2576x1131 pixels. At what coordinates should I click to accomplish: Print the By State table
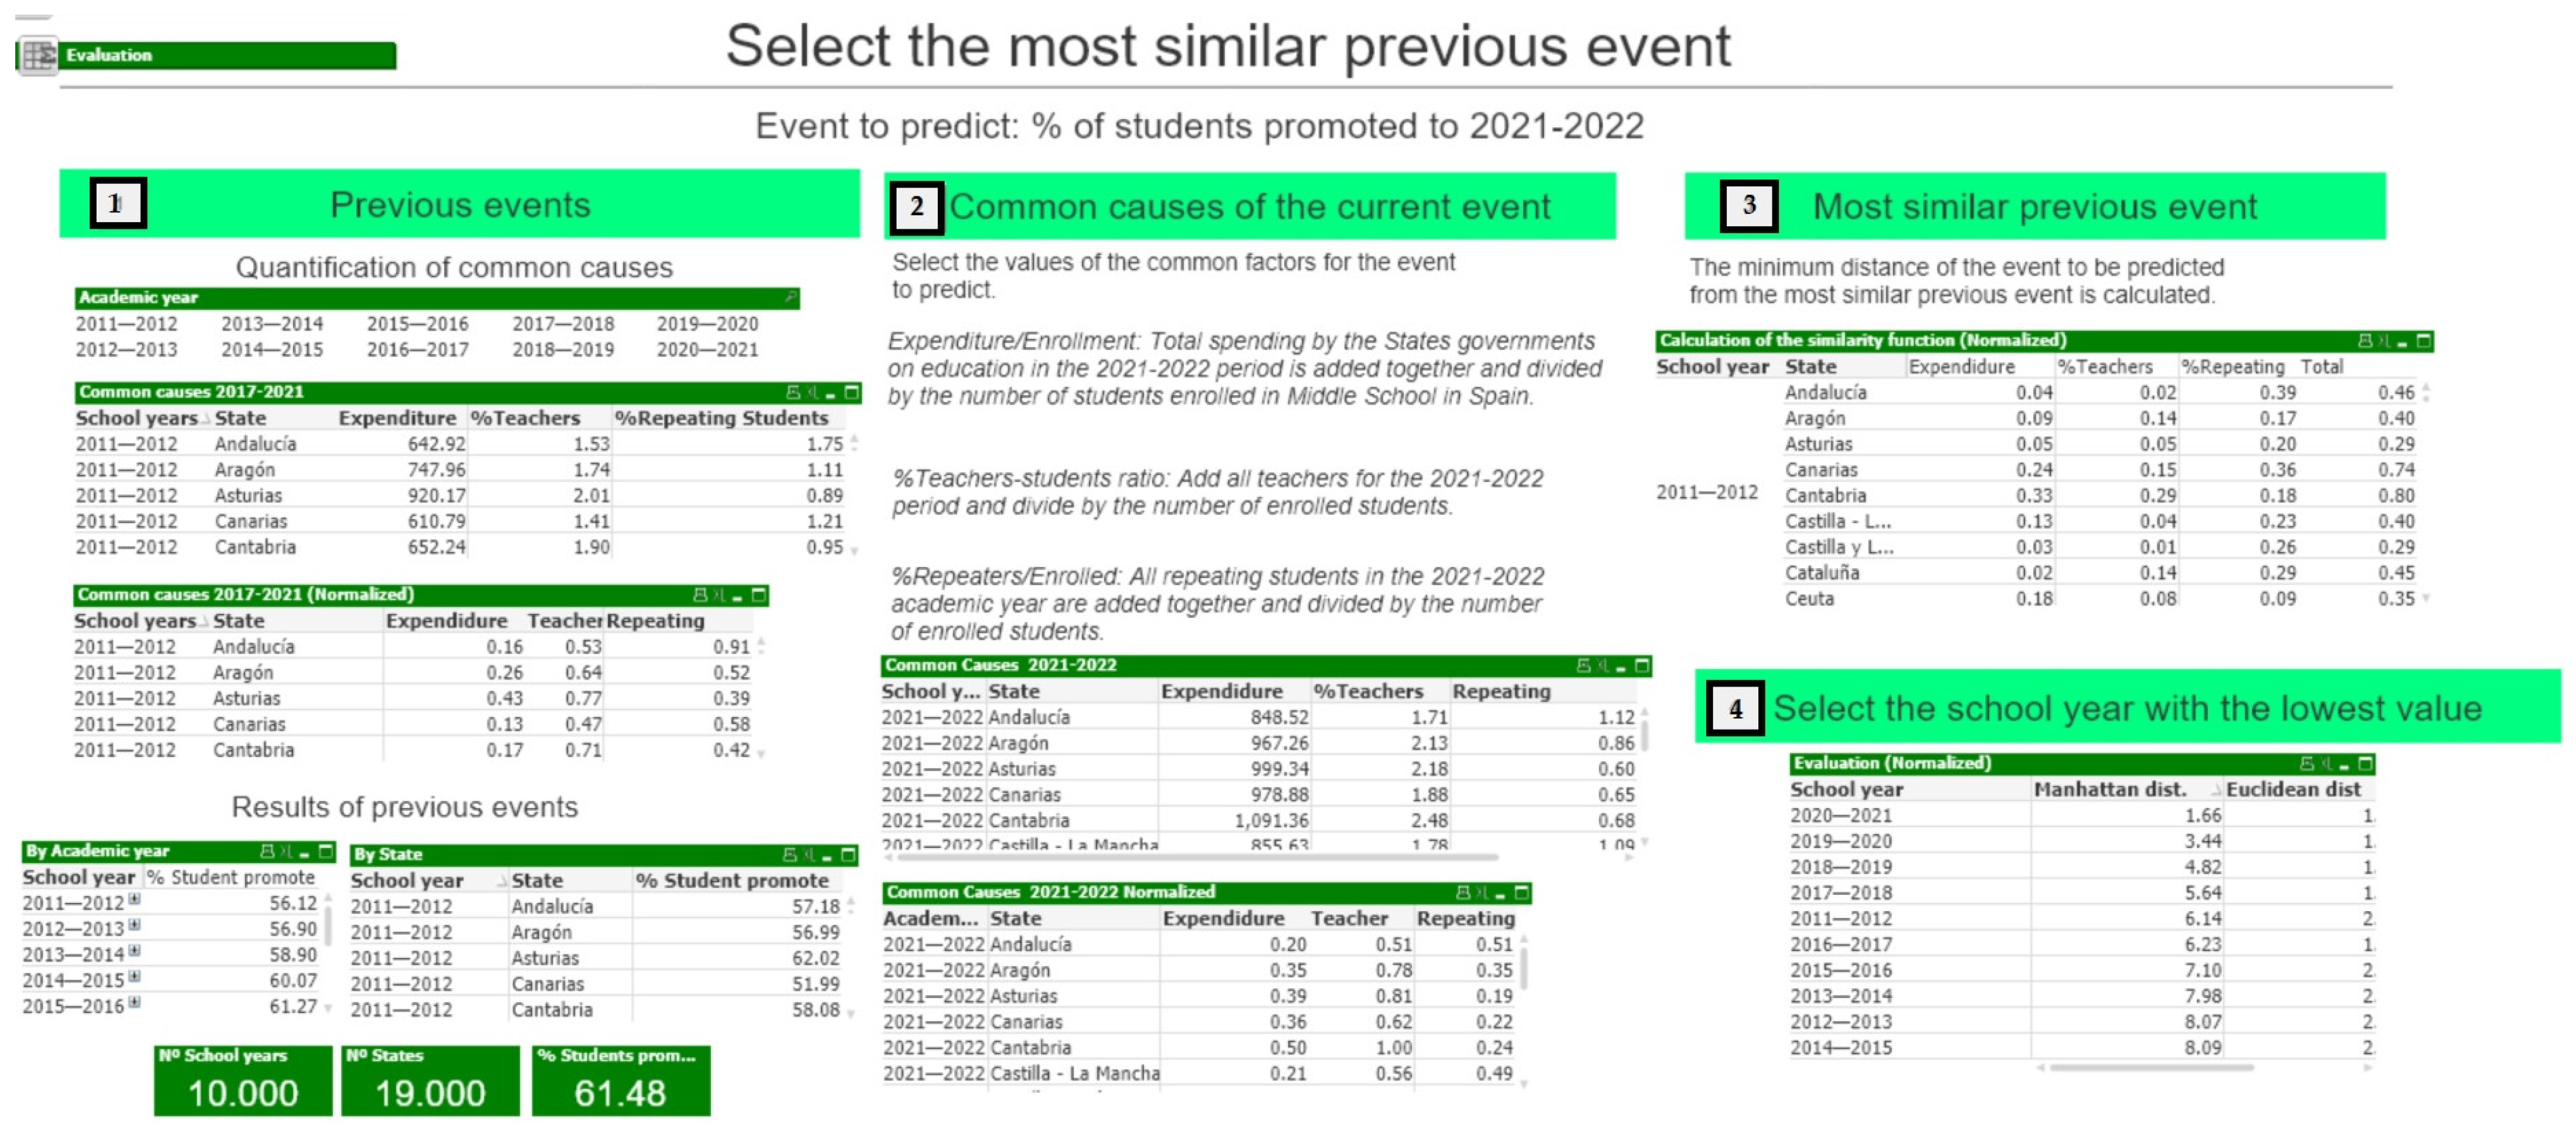coord(790,855)
